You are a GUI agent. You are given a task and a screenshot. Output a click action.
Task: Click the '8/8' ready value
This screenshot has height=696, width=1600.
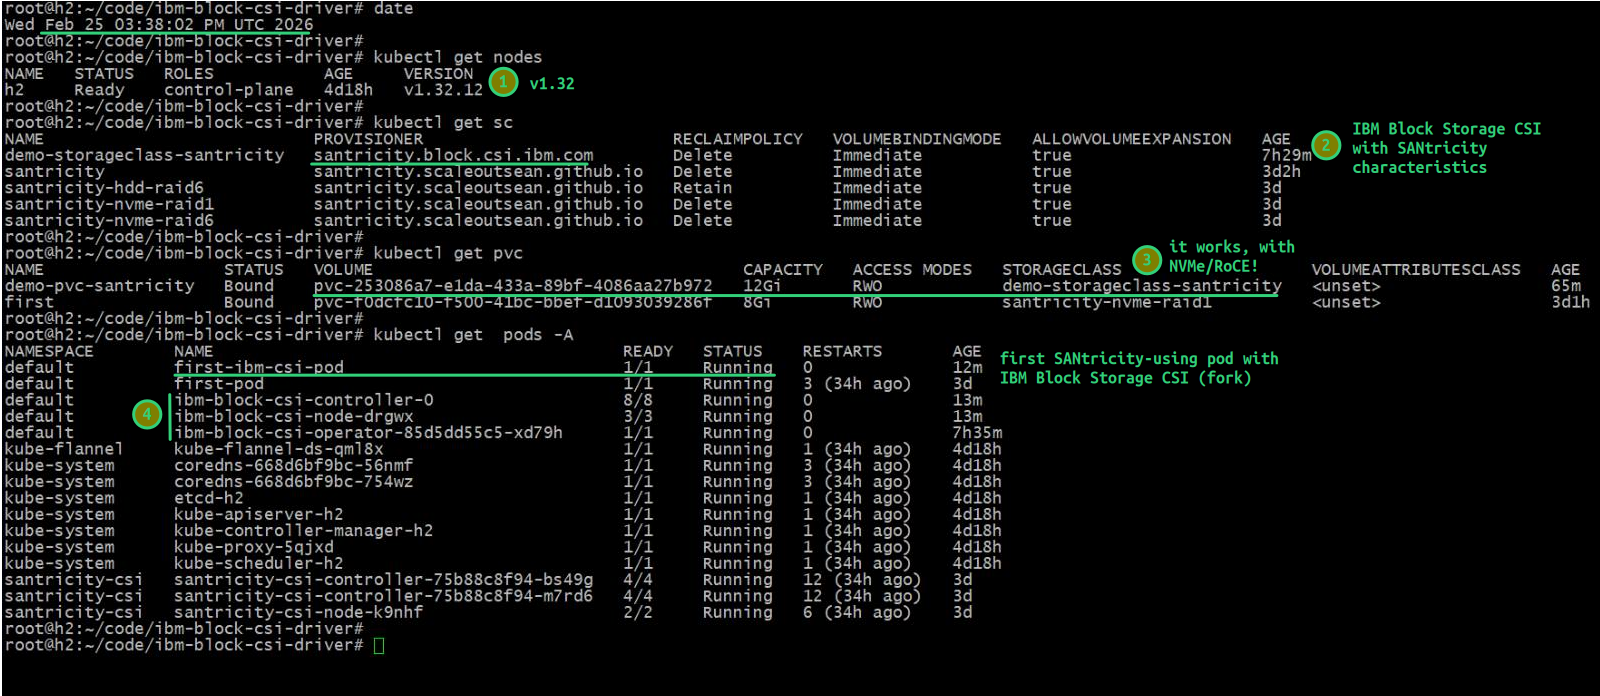tap(638, 400)
